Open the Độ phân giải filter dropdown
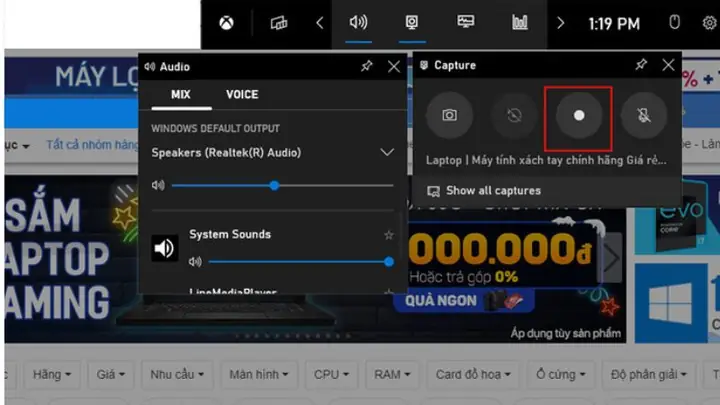This screenshot has width=720, height=405. point(648,375)
